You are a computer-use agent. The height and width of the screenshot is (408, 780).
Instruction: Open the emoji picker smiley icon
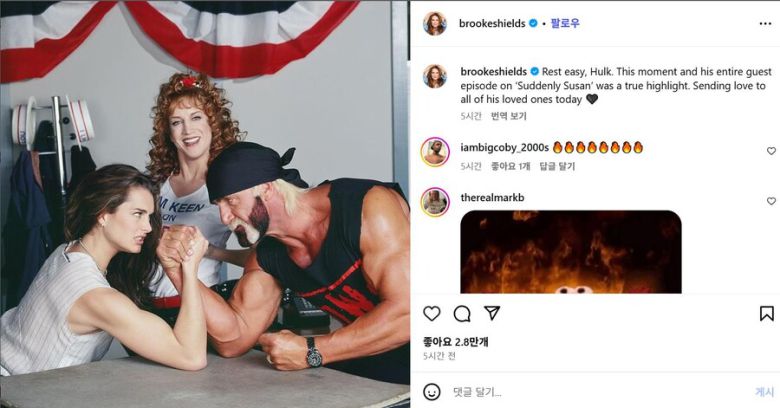pos(432,392)
